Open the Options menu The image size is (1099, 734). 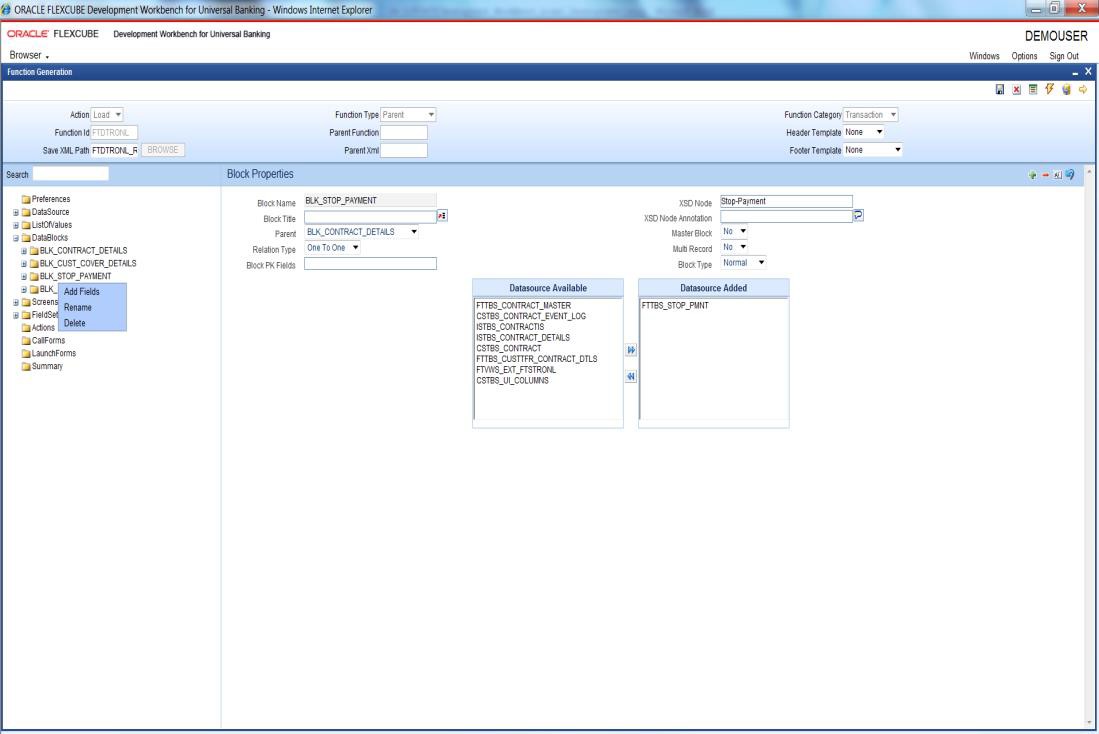tap(1024, 56)
